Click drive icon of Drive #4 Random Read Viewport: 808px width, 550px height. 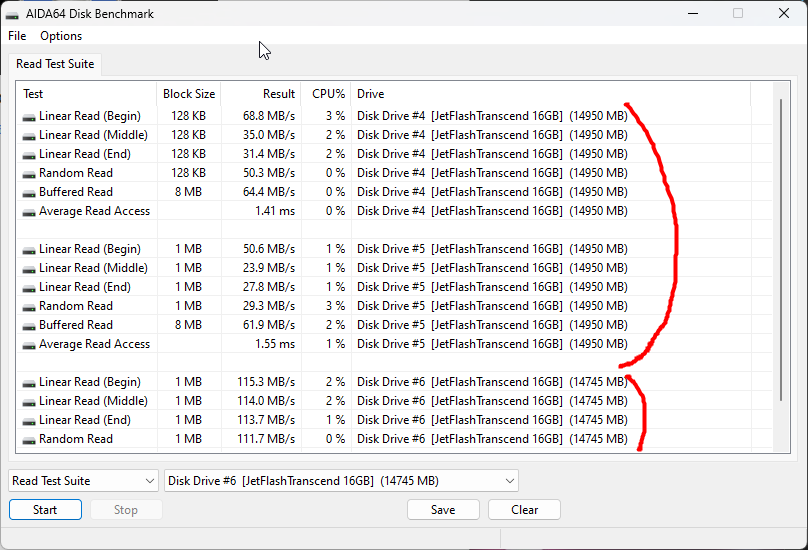(29, 174)
